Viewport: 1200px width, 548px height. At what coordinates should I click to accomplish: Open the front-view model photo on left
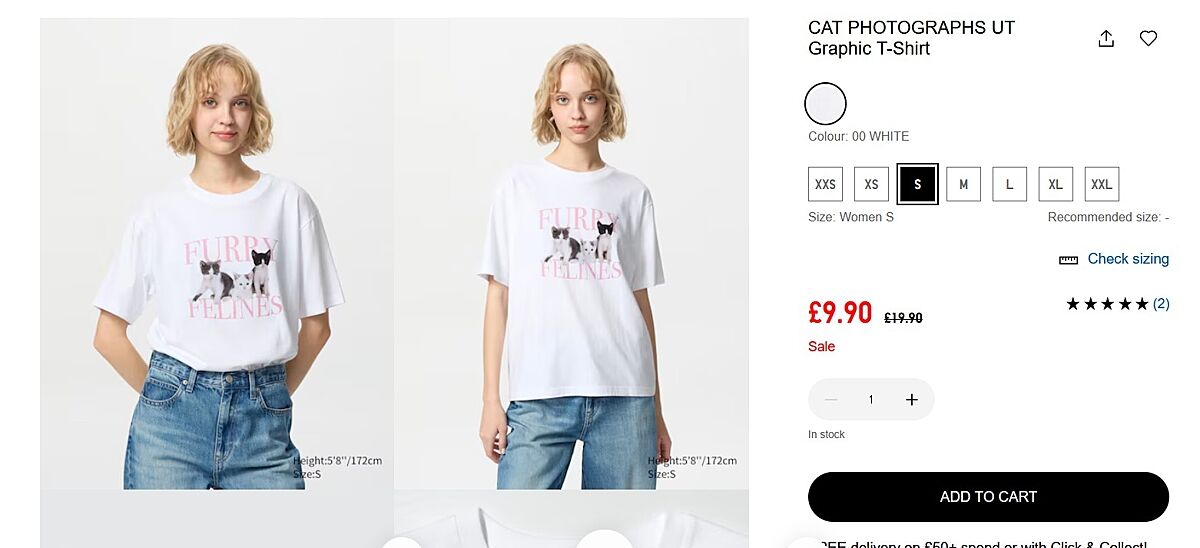217,254
